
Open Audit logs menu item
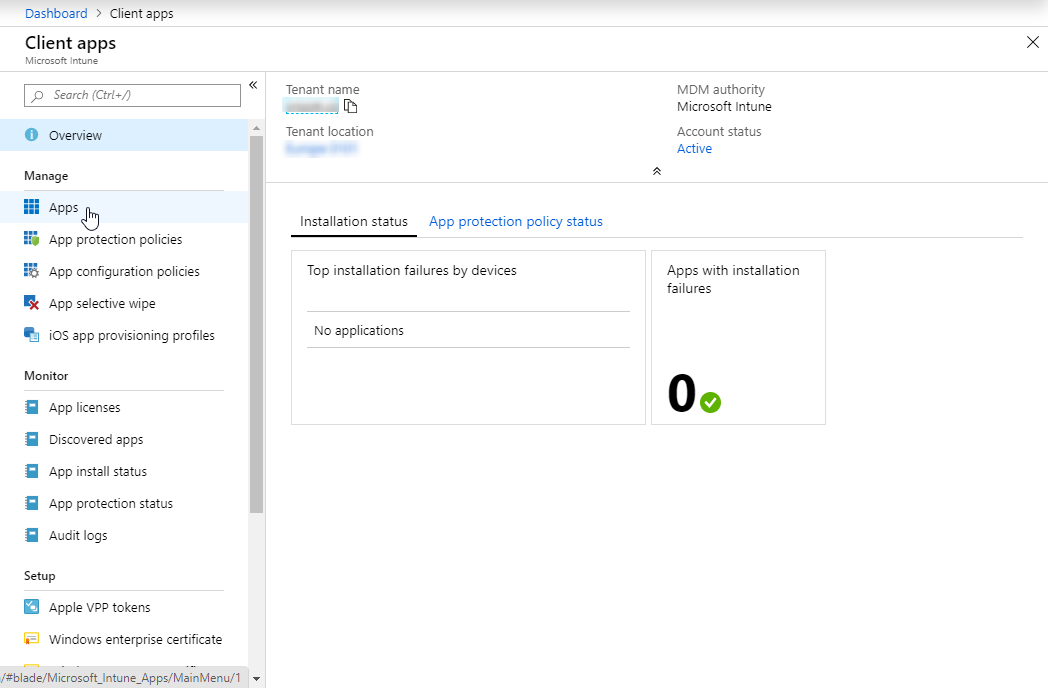tap(78, 535)
